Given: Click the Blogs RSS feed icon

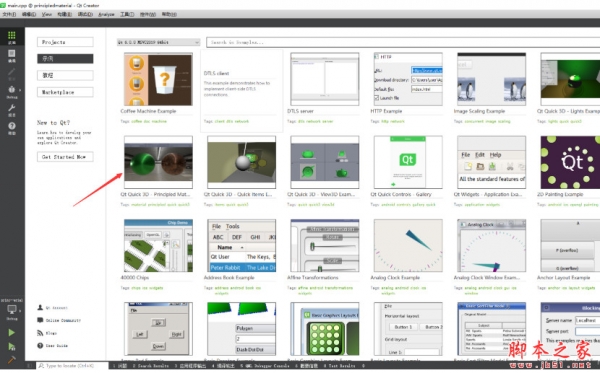Looking at the screenshot, I should point(40,333).
